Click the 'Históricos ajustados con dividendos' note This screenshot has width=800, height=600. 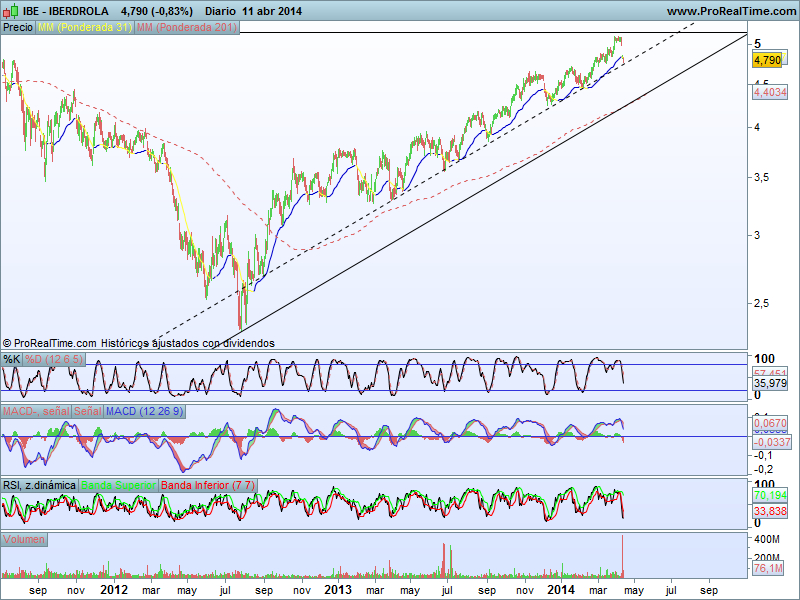click(x=188, y=343)
